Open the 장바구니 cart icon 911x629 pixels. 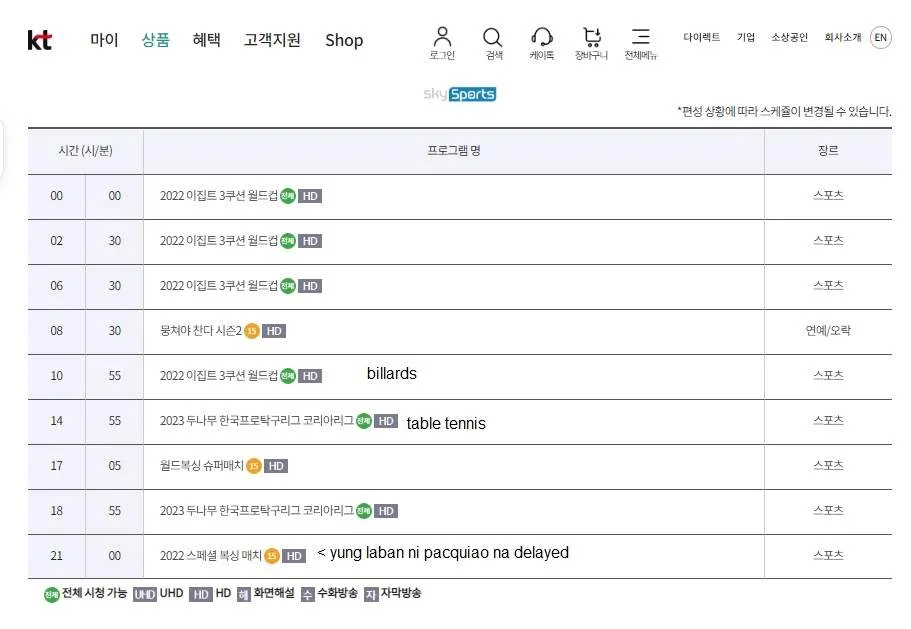pos(591,43)
